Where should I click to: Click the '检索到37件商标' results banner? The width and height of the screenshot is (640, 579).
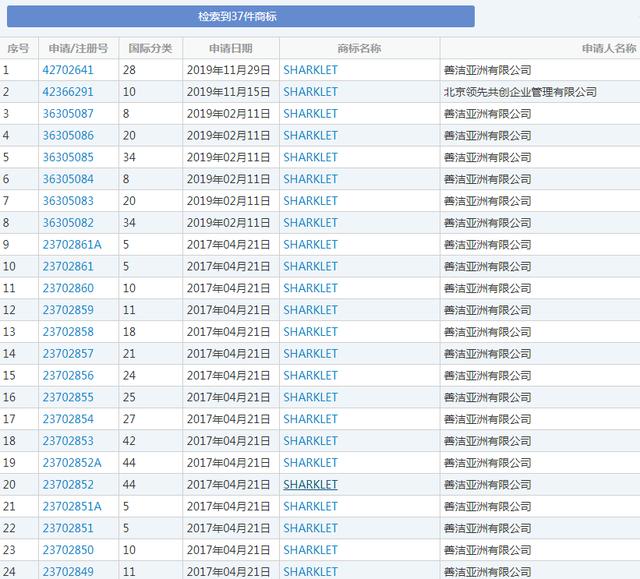coord(237,16)
